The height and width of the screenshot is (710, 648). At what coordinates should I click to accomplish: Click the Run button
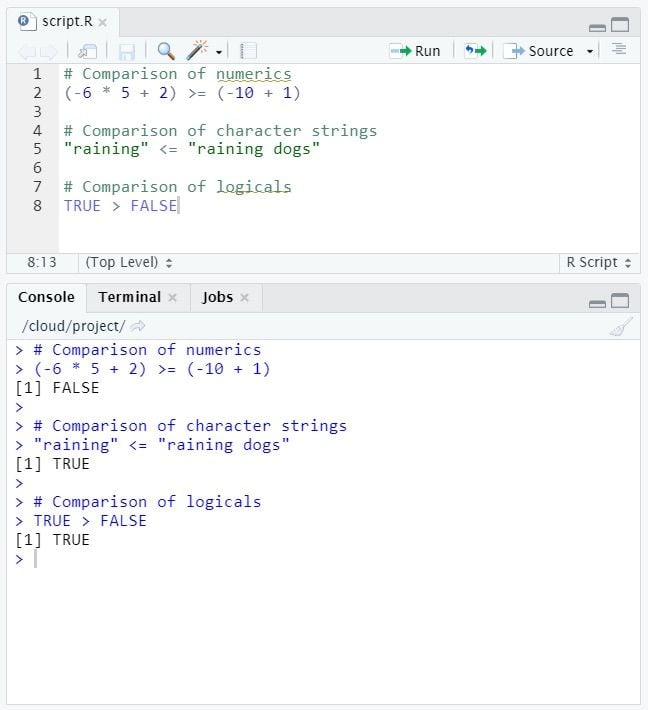tap(416, 51)
